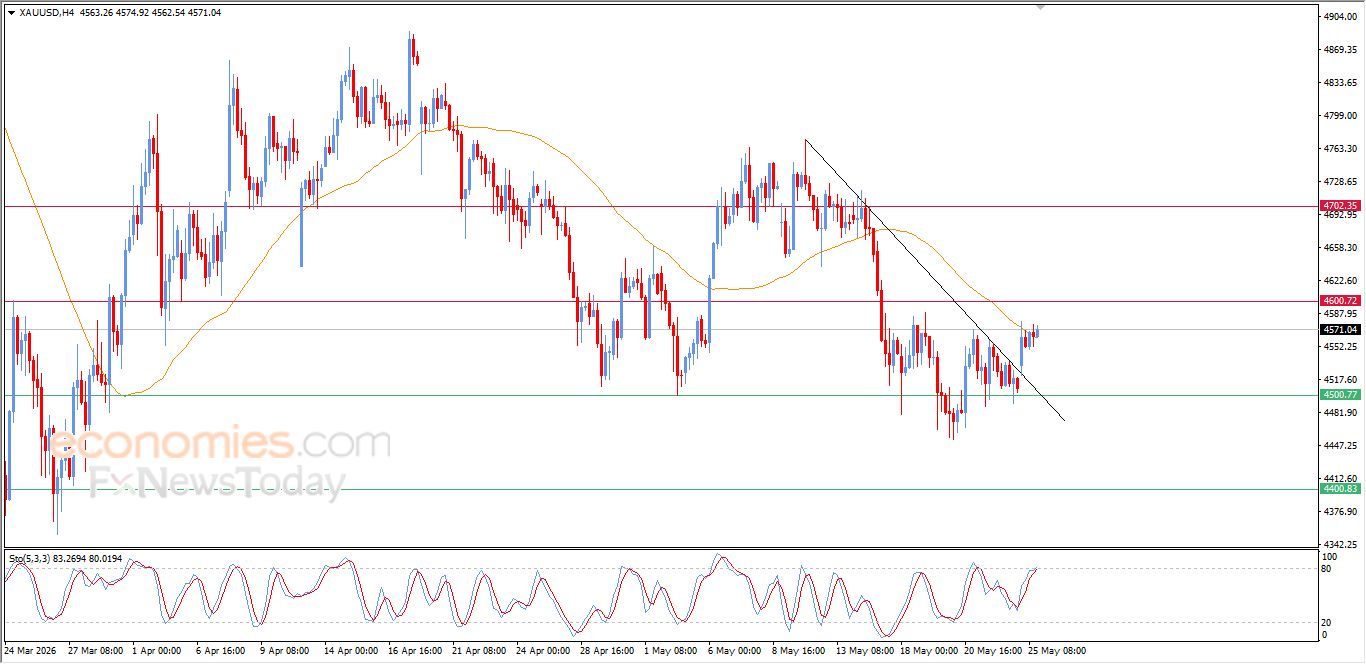This screenshot has height=664, width=1366.
Task: Click the current price label 4571.04
Action: pyautogui.click(x=1340, y=330)
